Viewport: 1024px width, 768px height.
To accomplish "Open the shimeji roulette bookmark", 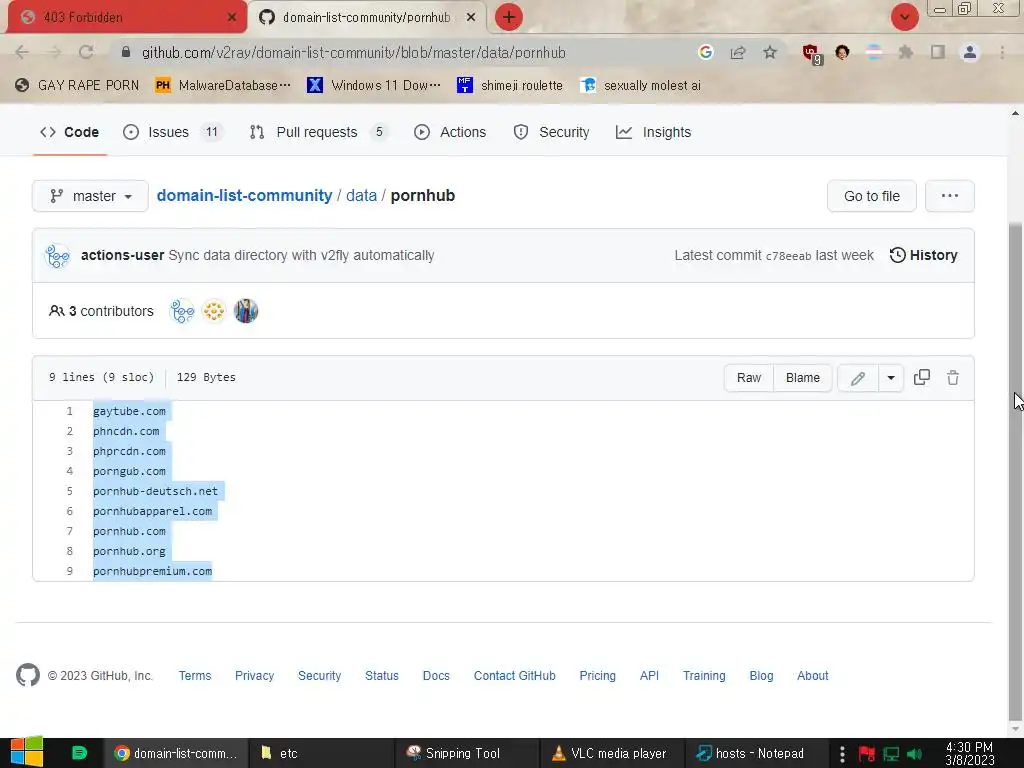I will coord(510,85).
